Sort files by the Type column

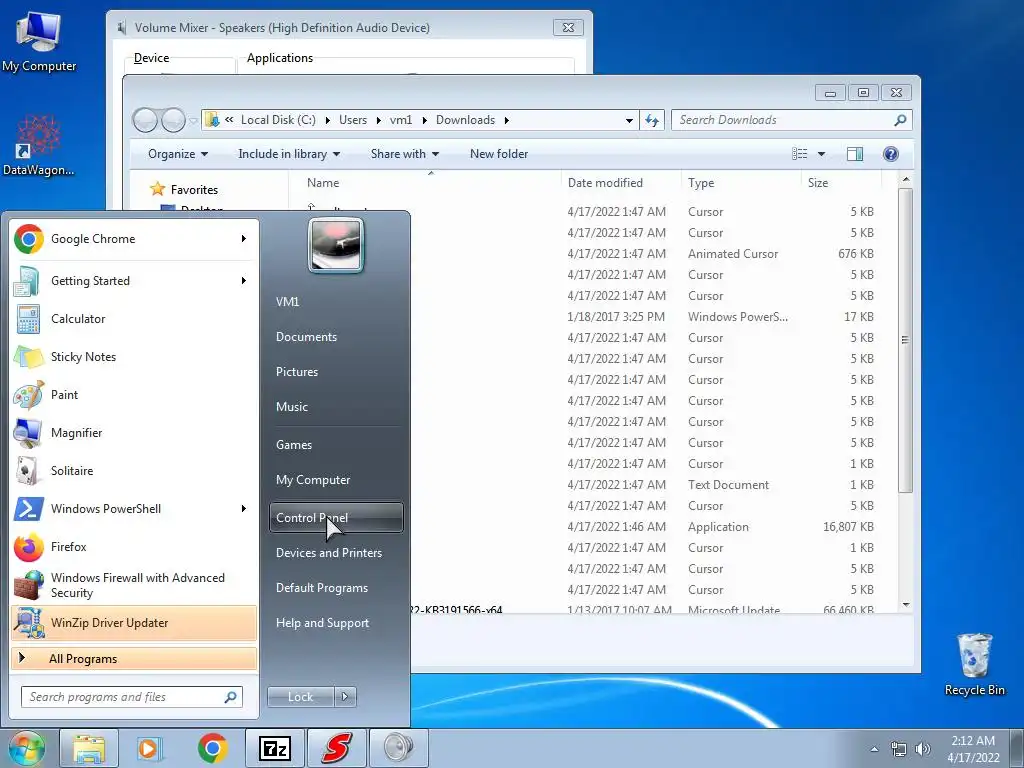click(741, 183)
